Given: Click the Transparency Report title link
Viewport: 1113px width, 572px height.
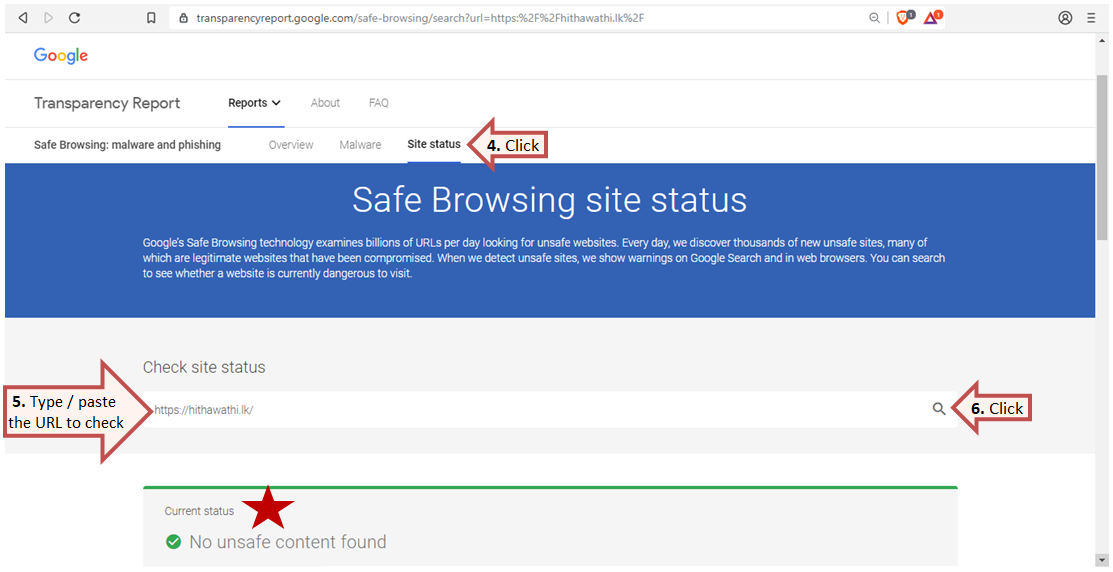Looking at the screenshot, I should tap(107, 104).
